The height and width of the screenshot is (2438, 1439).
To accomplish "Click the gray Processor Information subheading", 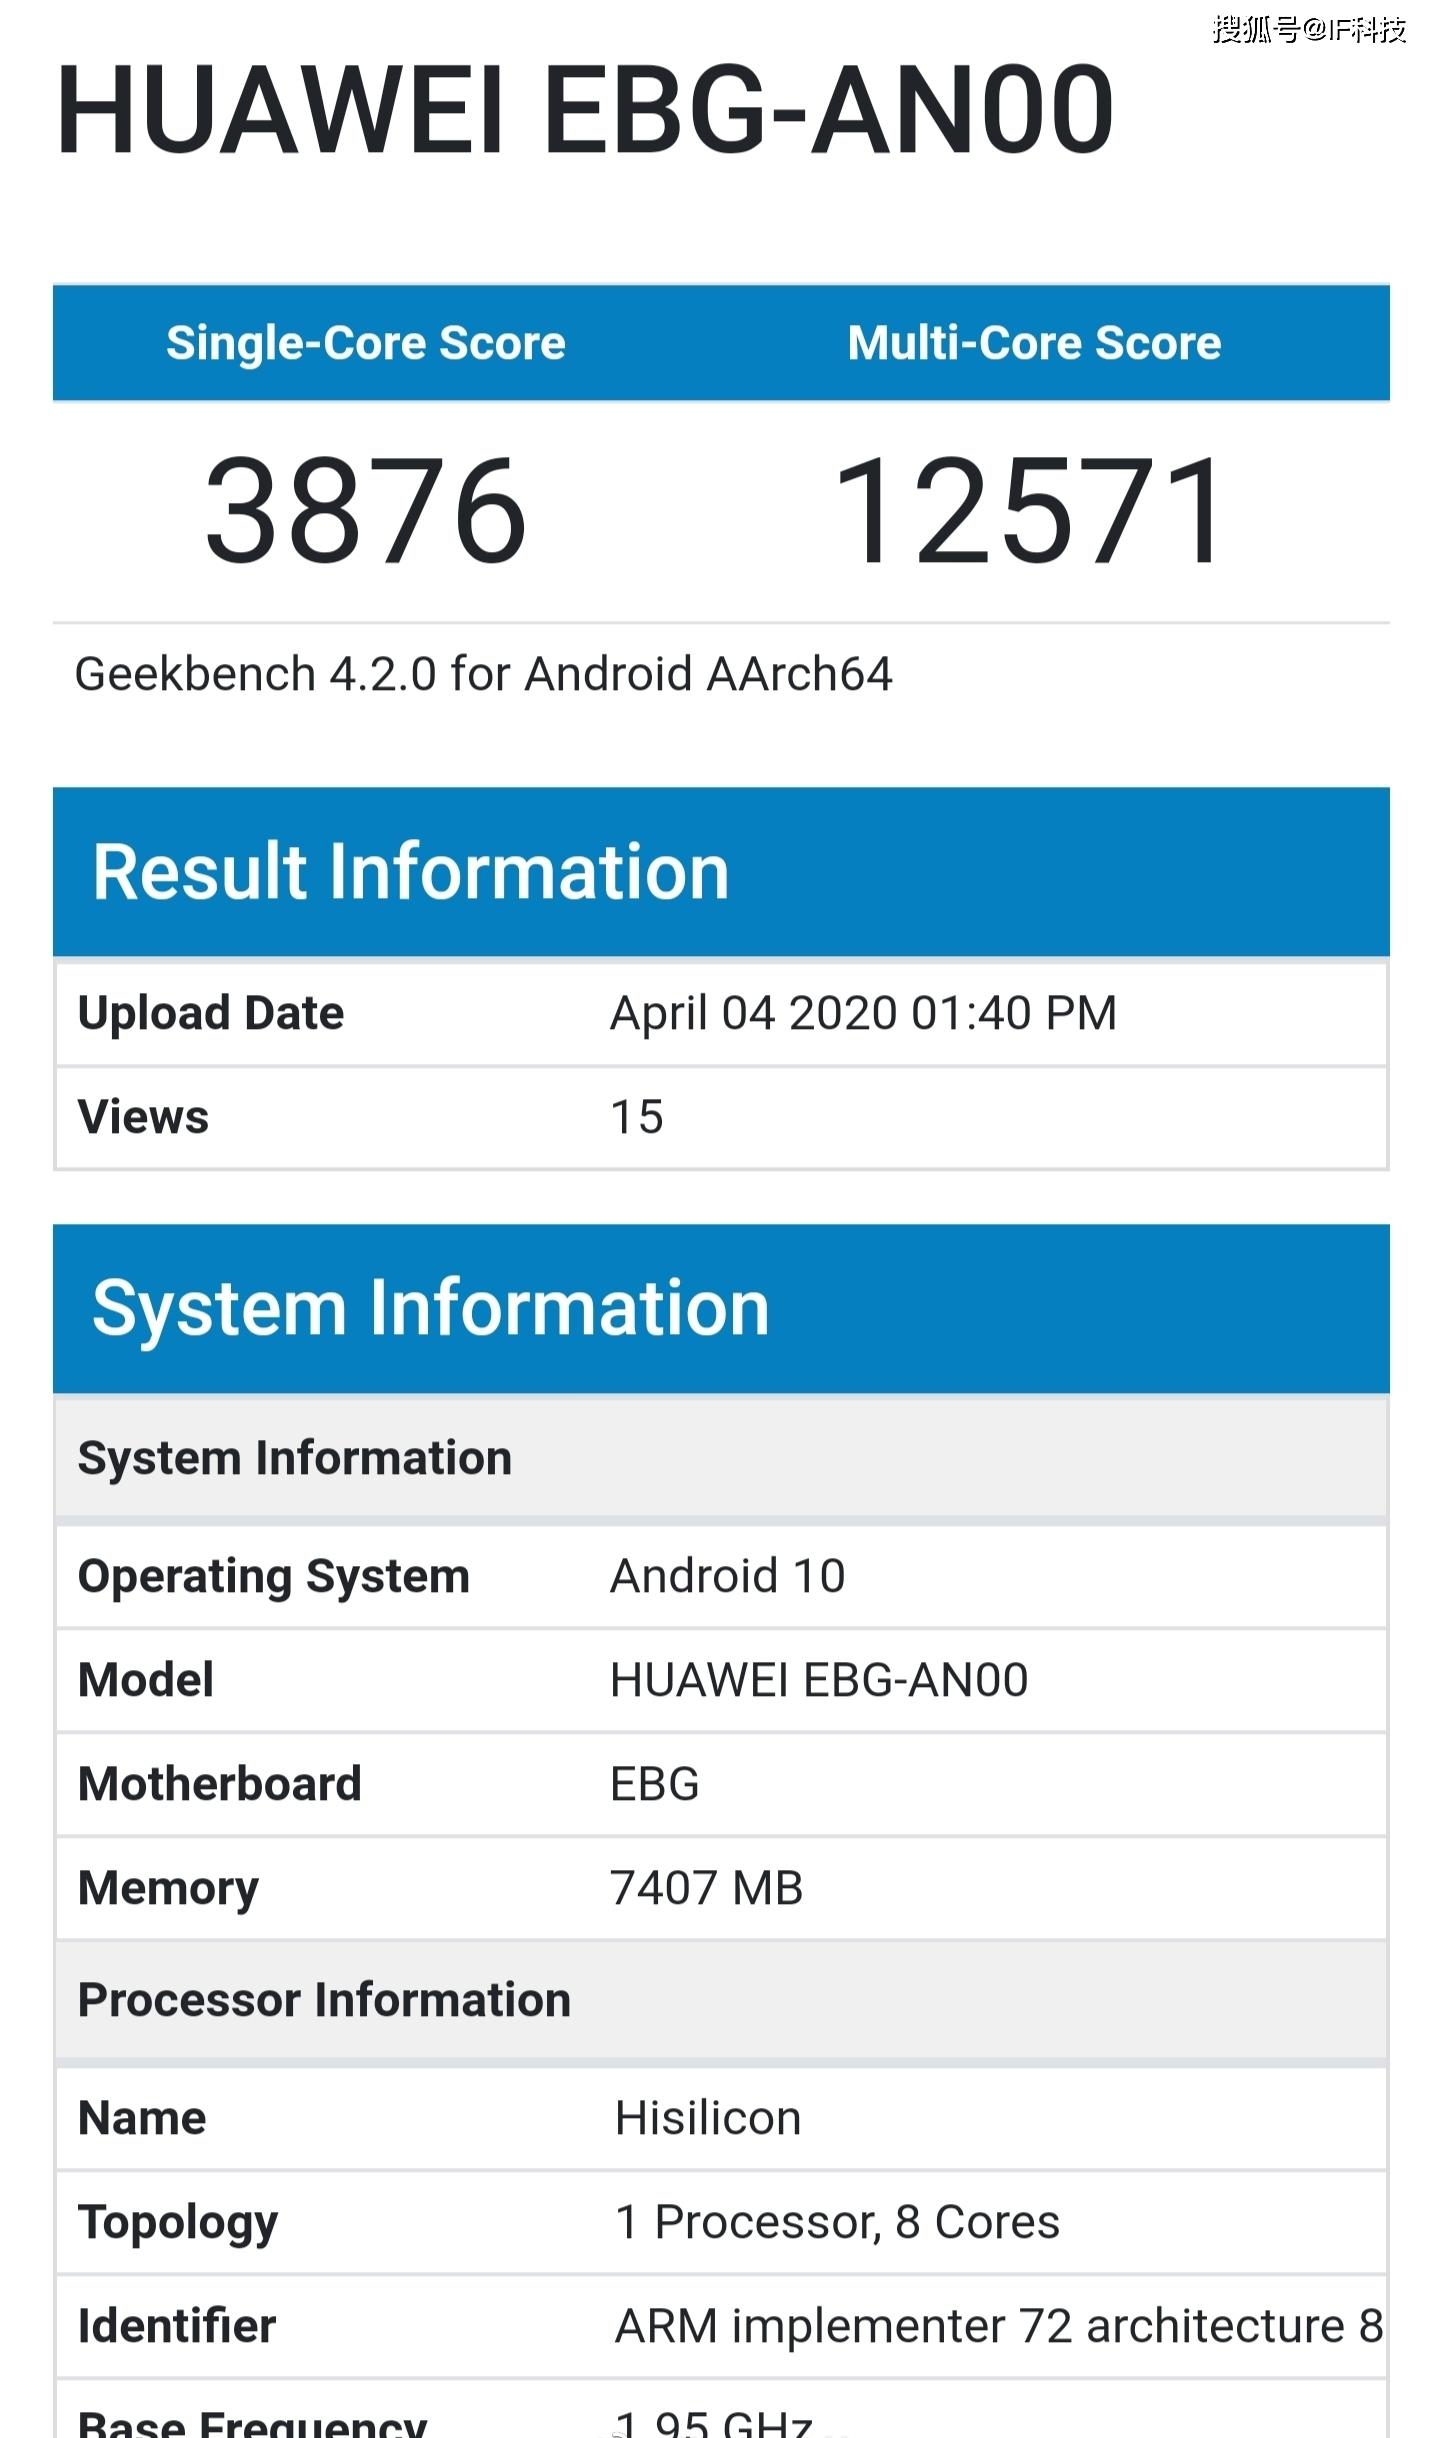I will click(x=324, y=2000).
